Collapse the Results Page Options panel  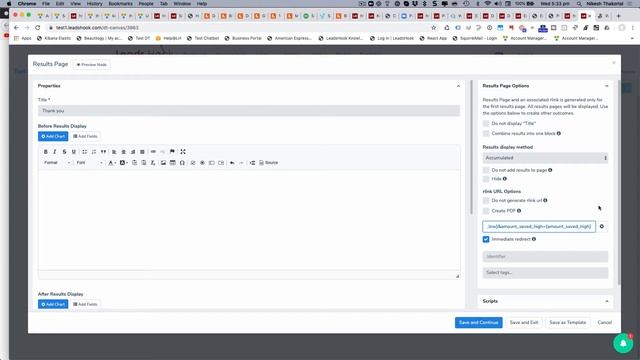pos(607,86)
